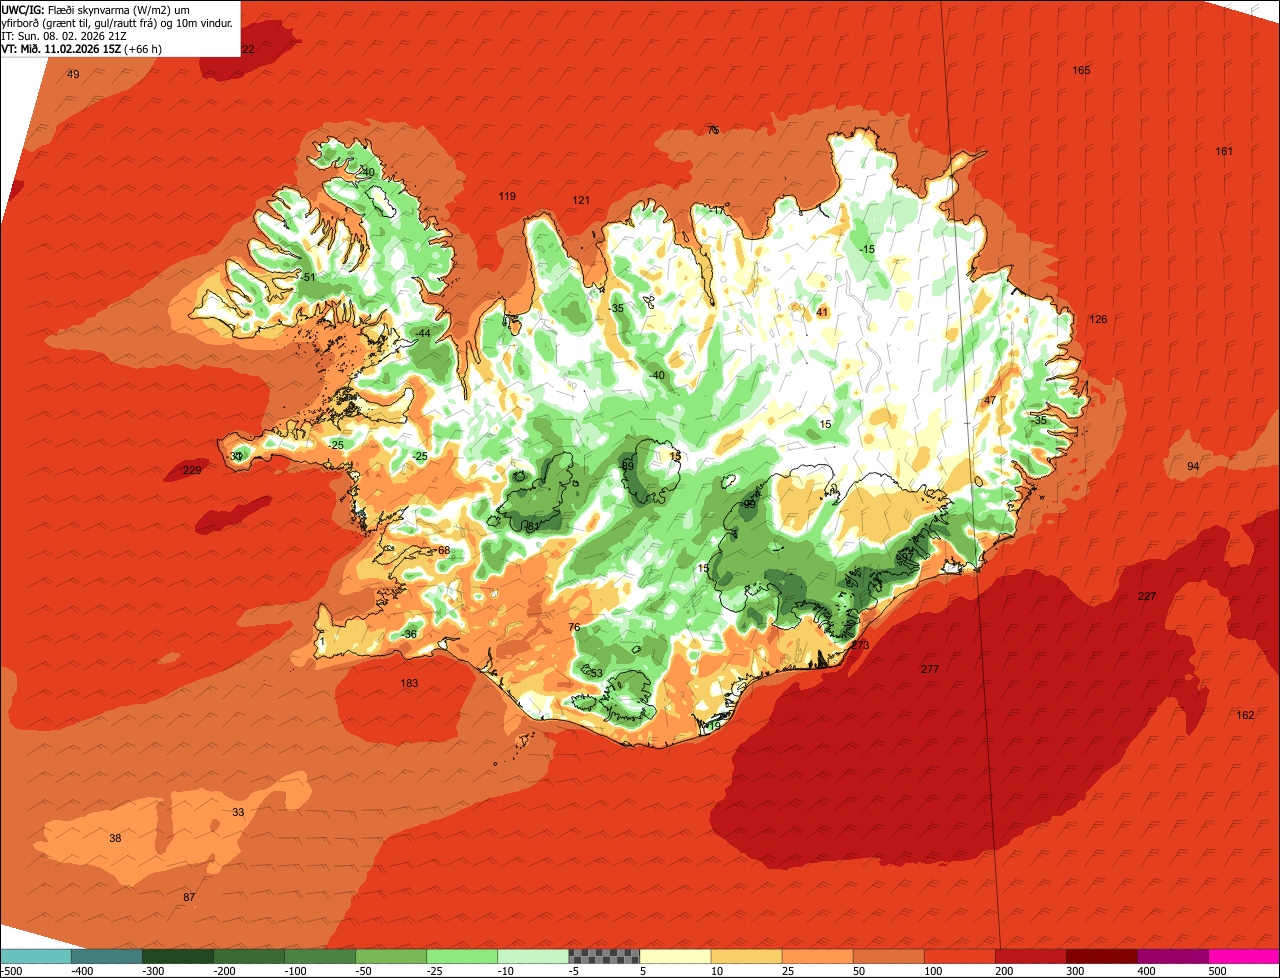This screenshot has width=1280, height=978.
Task: Click the value '121' north of Iceland
Action: [581, 200]
